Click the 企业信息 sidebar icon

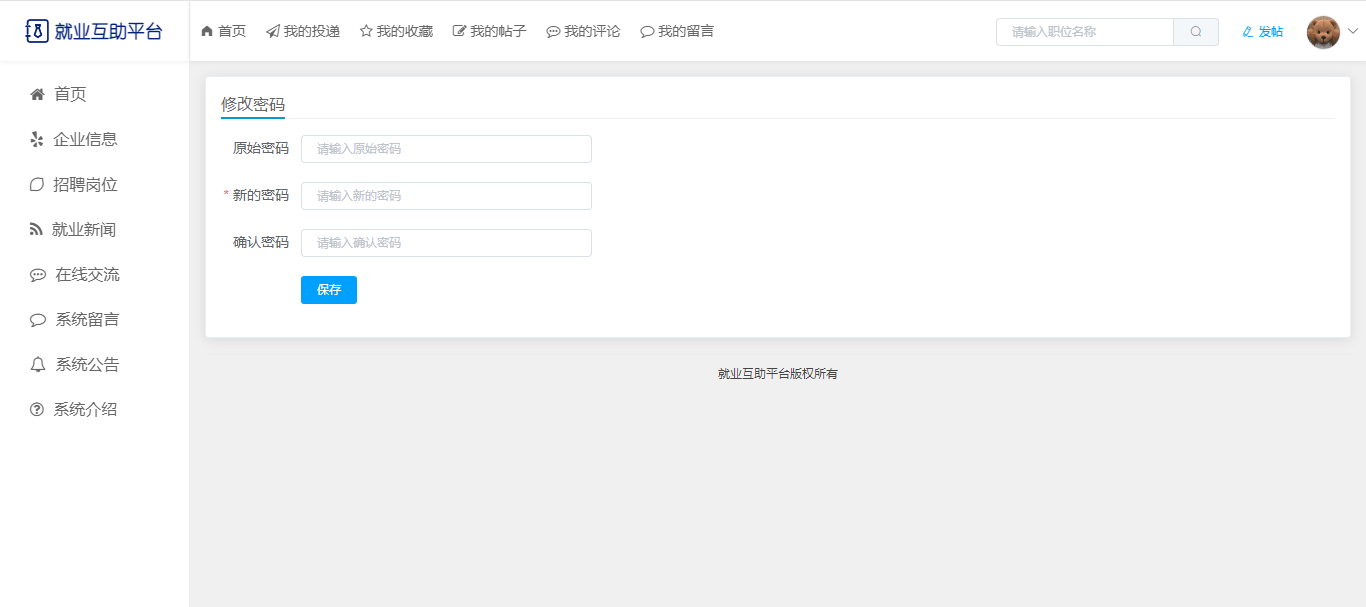click(37, 139)
